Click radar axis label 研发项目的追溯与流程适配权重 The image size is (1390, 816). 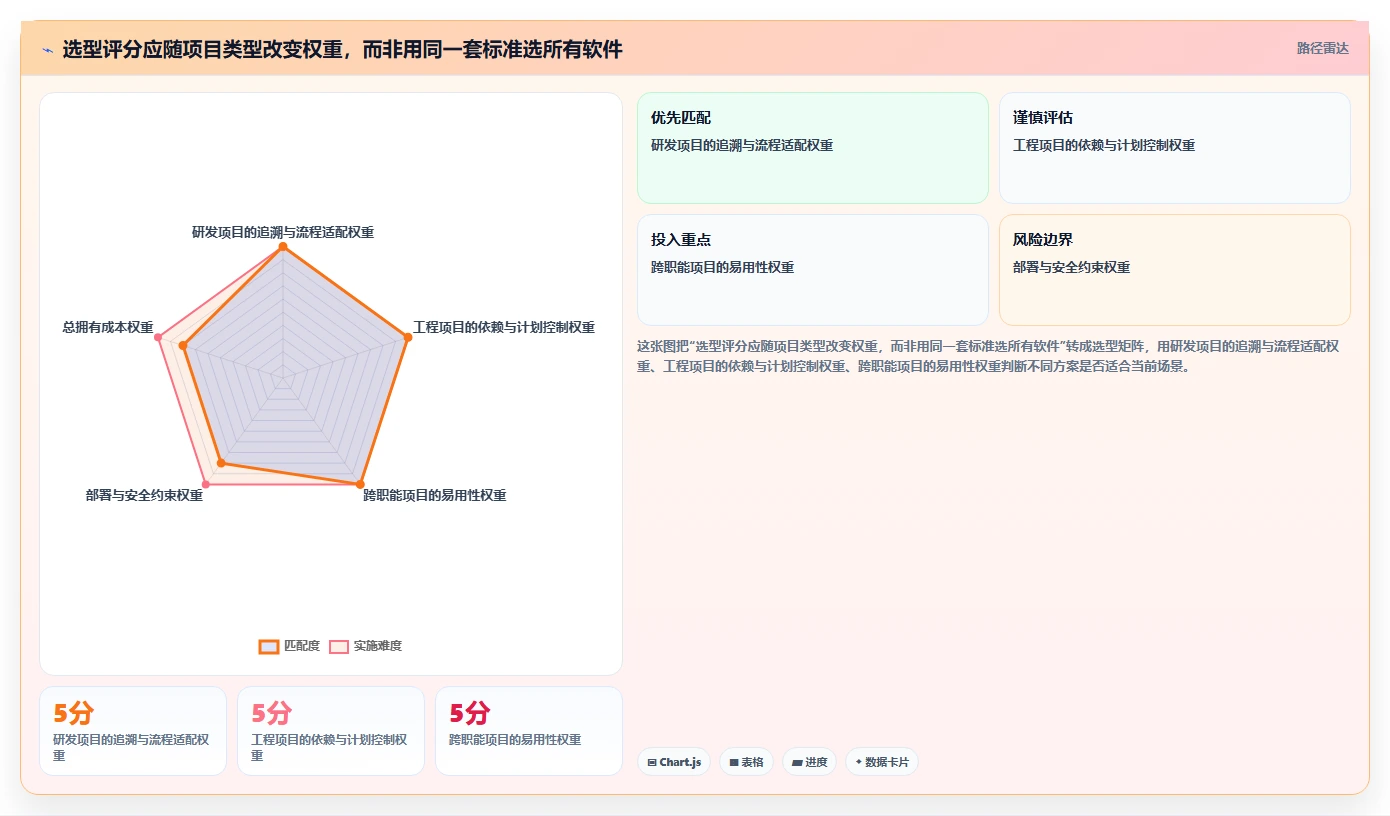[283, 232]
